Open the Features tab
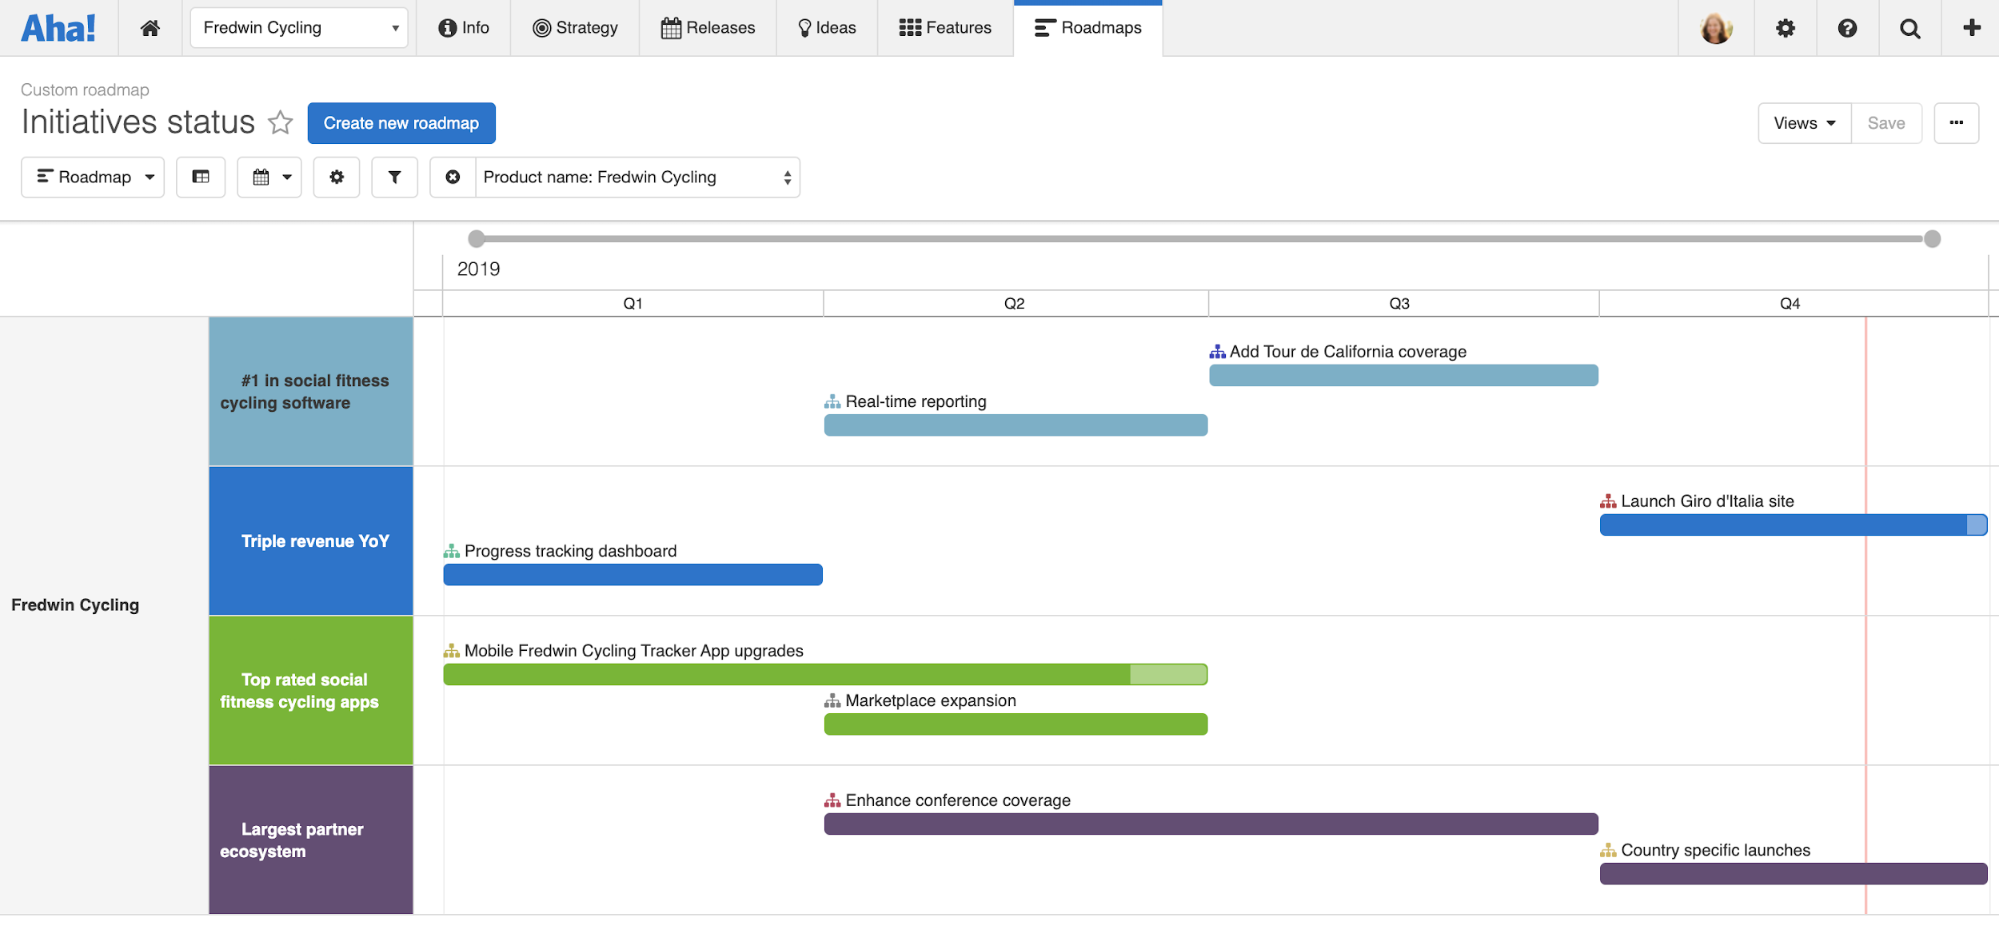This screenshot has width=1999, height=935. point(945,28)
